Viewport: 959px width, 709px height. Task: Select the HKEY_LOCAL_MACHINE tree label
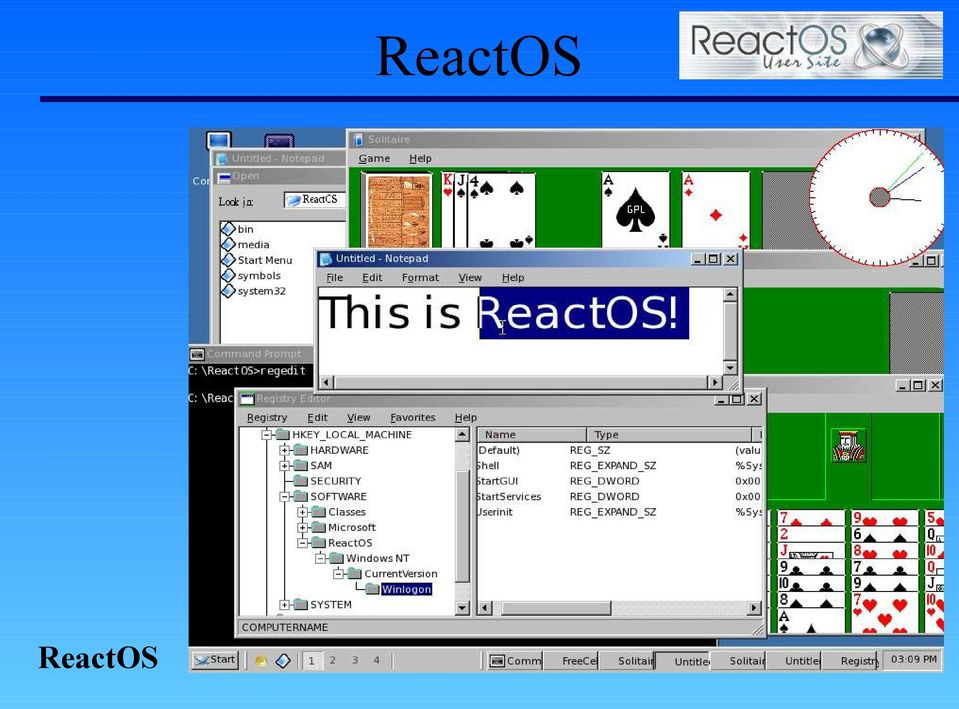(x=352, y=434)
